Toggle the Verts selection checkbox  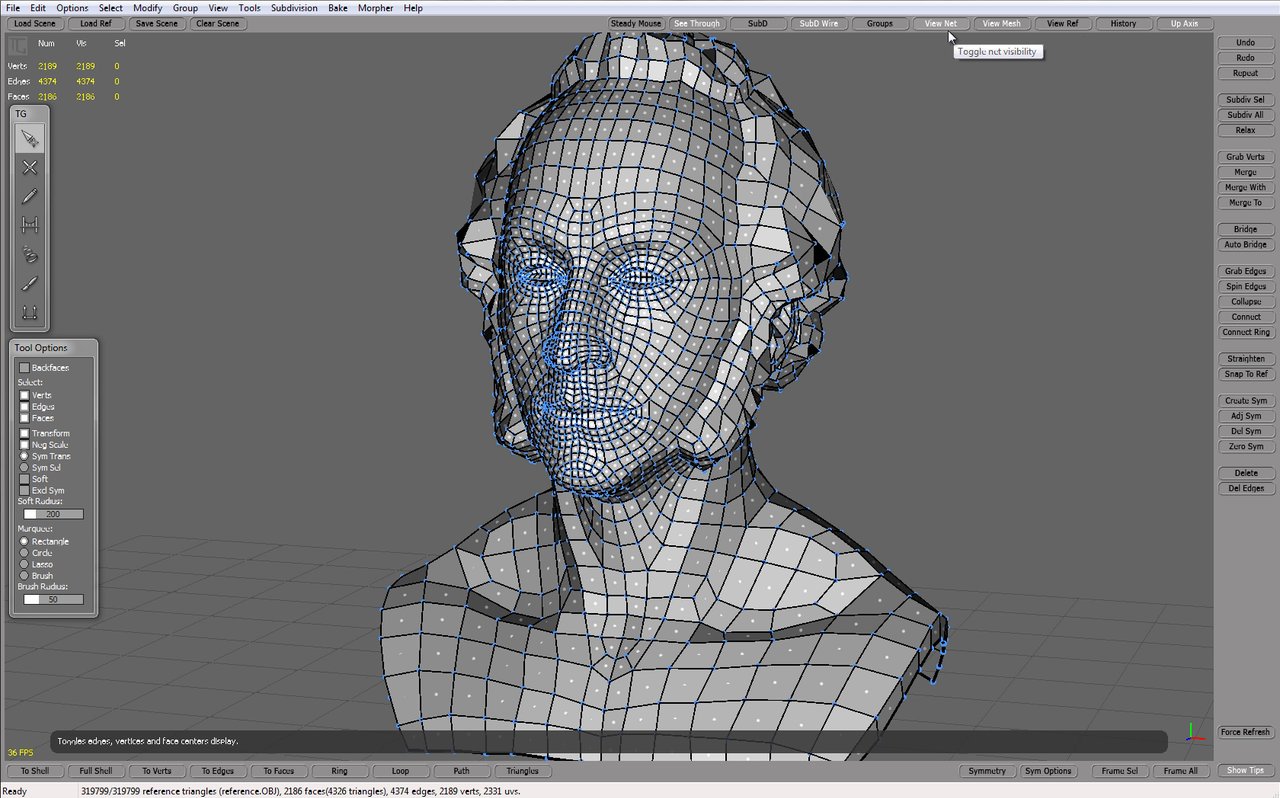tap(25, 395)
